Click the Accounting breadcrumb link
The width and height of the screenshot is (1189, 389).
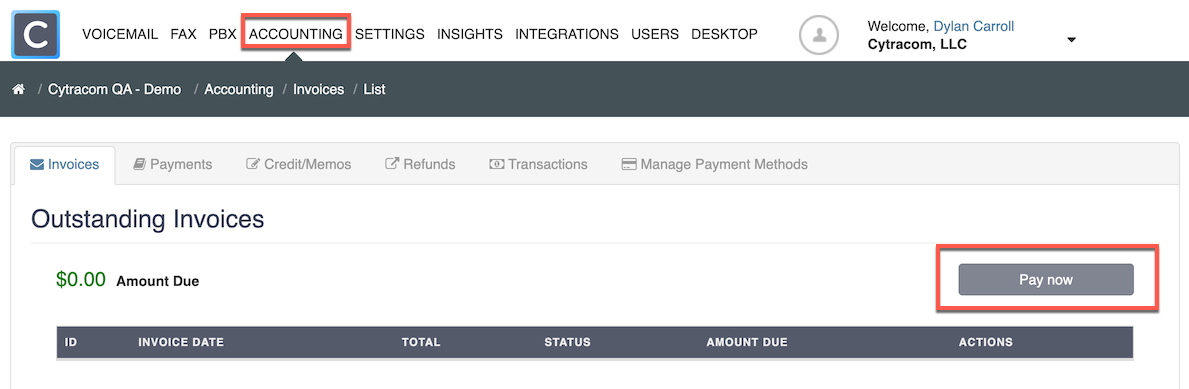click(239, 89)
